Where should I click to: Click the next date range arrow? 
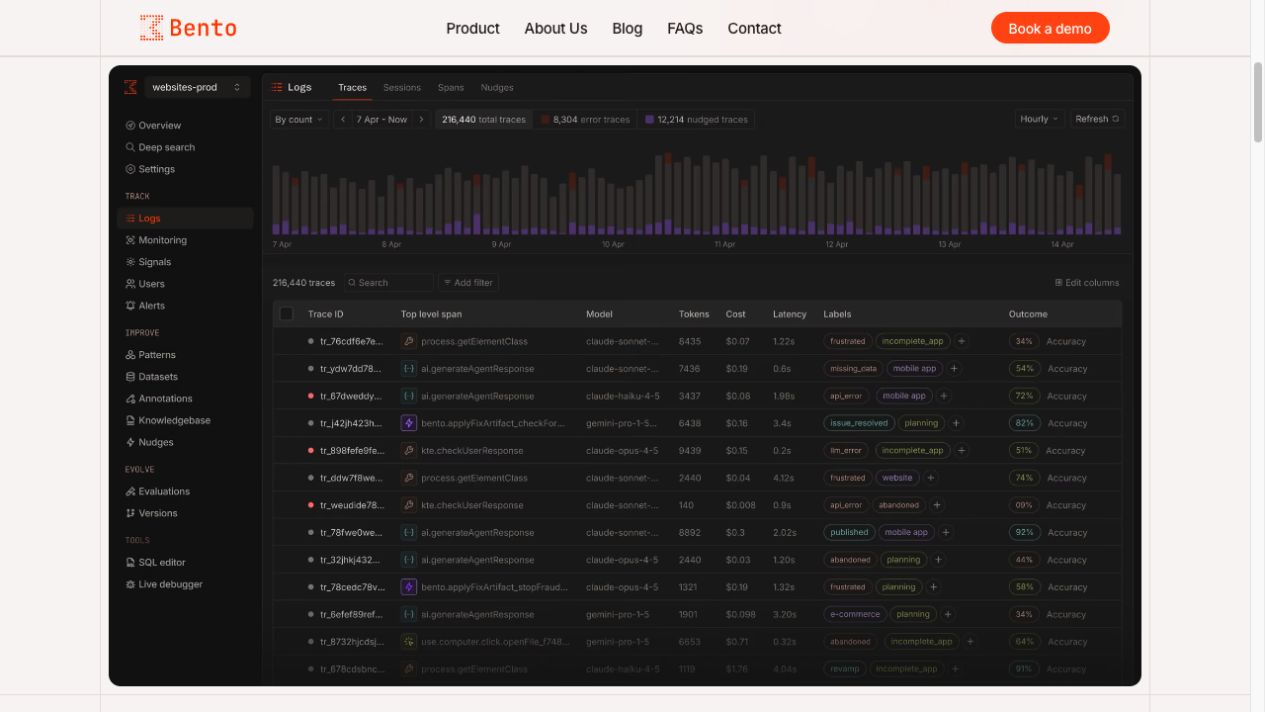[422, 119]
